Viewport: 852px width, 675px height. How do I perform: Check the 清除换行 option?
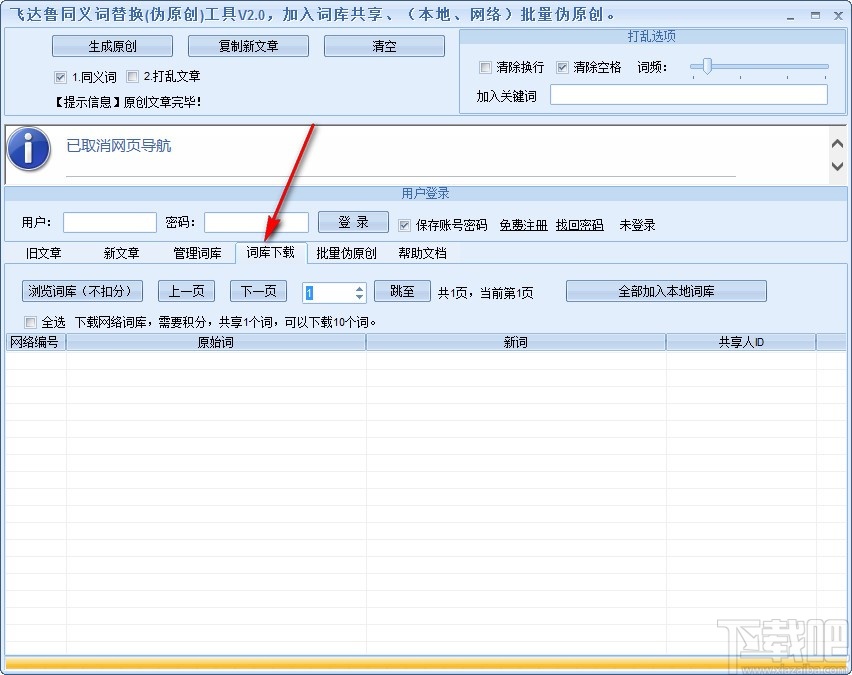coord(485,67)
